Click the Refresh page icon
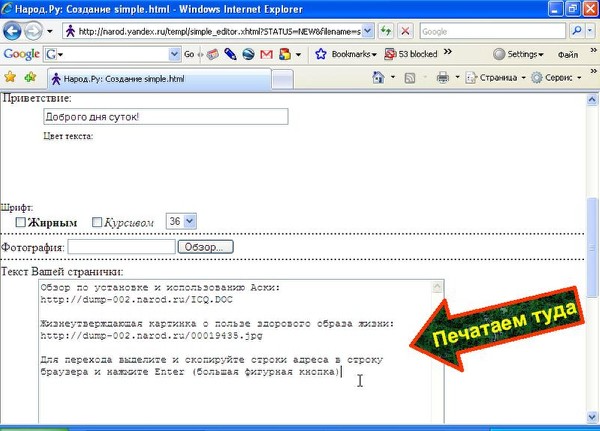600x431 pixels. [x=386, y=31]
